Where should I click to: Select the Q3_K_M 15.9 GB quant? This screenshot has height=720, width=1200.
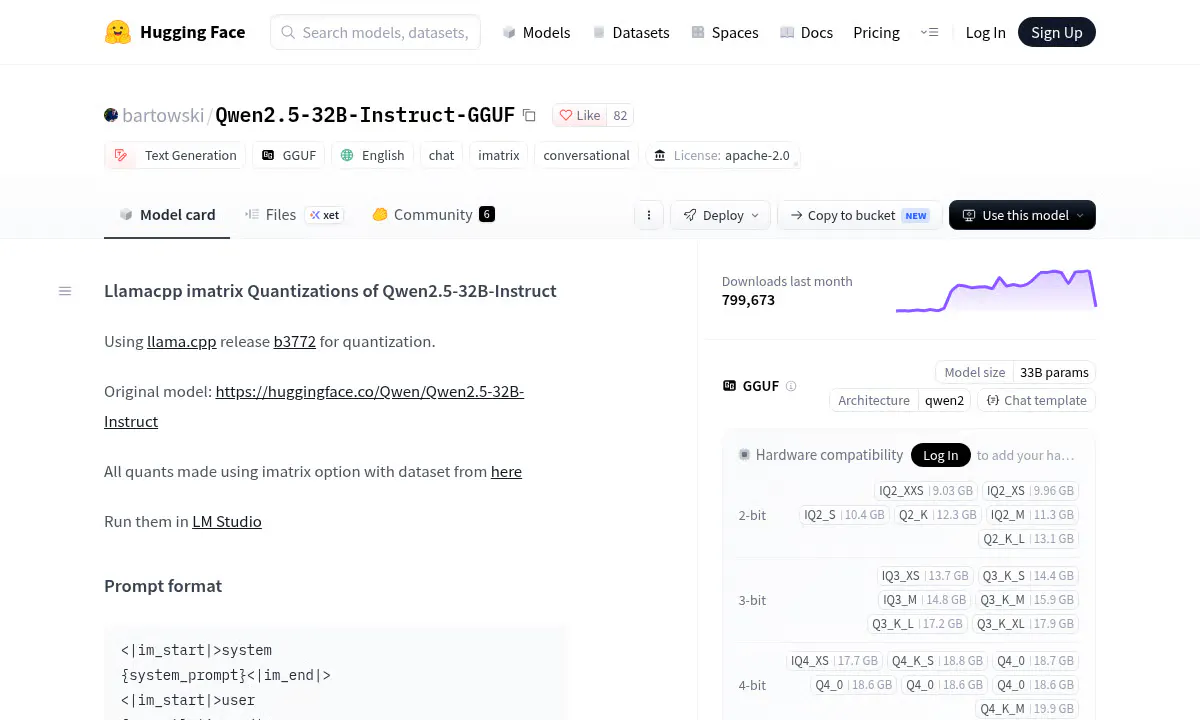1027,600
